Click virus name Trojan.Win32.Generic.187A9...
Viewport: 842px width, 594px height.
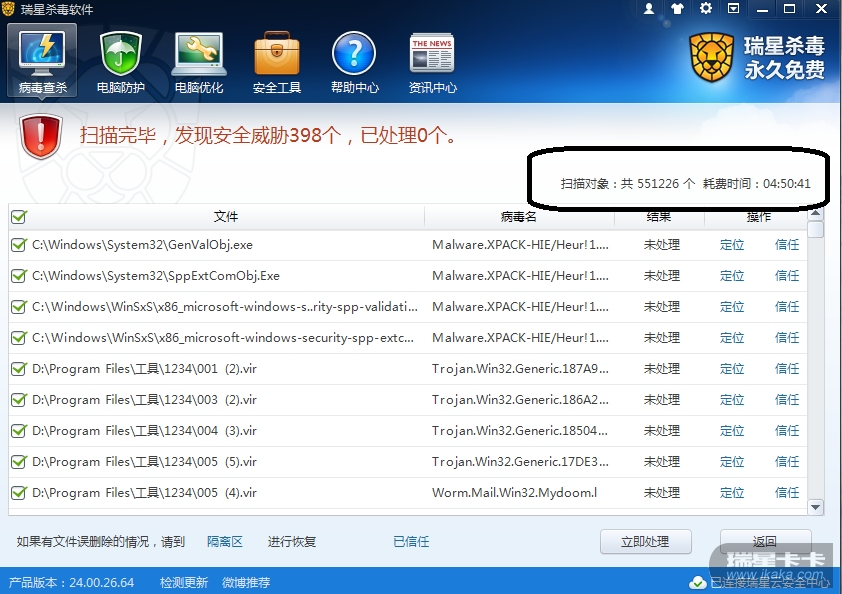coord(520,369)
